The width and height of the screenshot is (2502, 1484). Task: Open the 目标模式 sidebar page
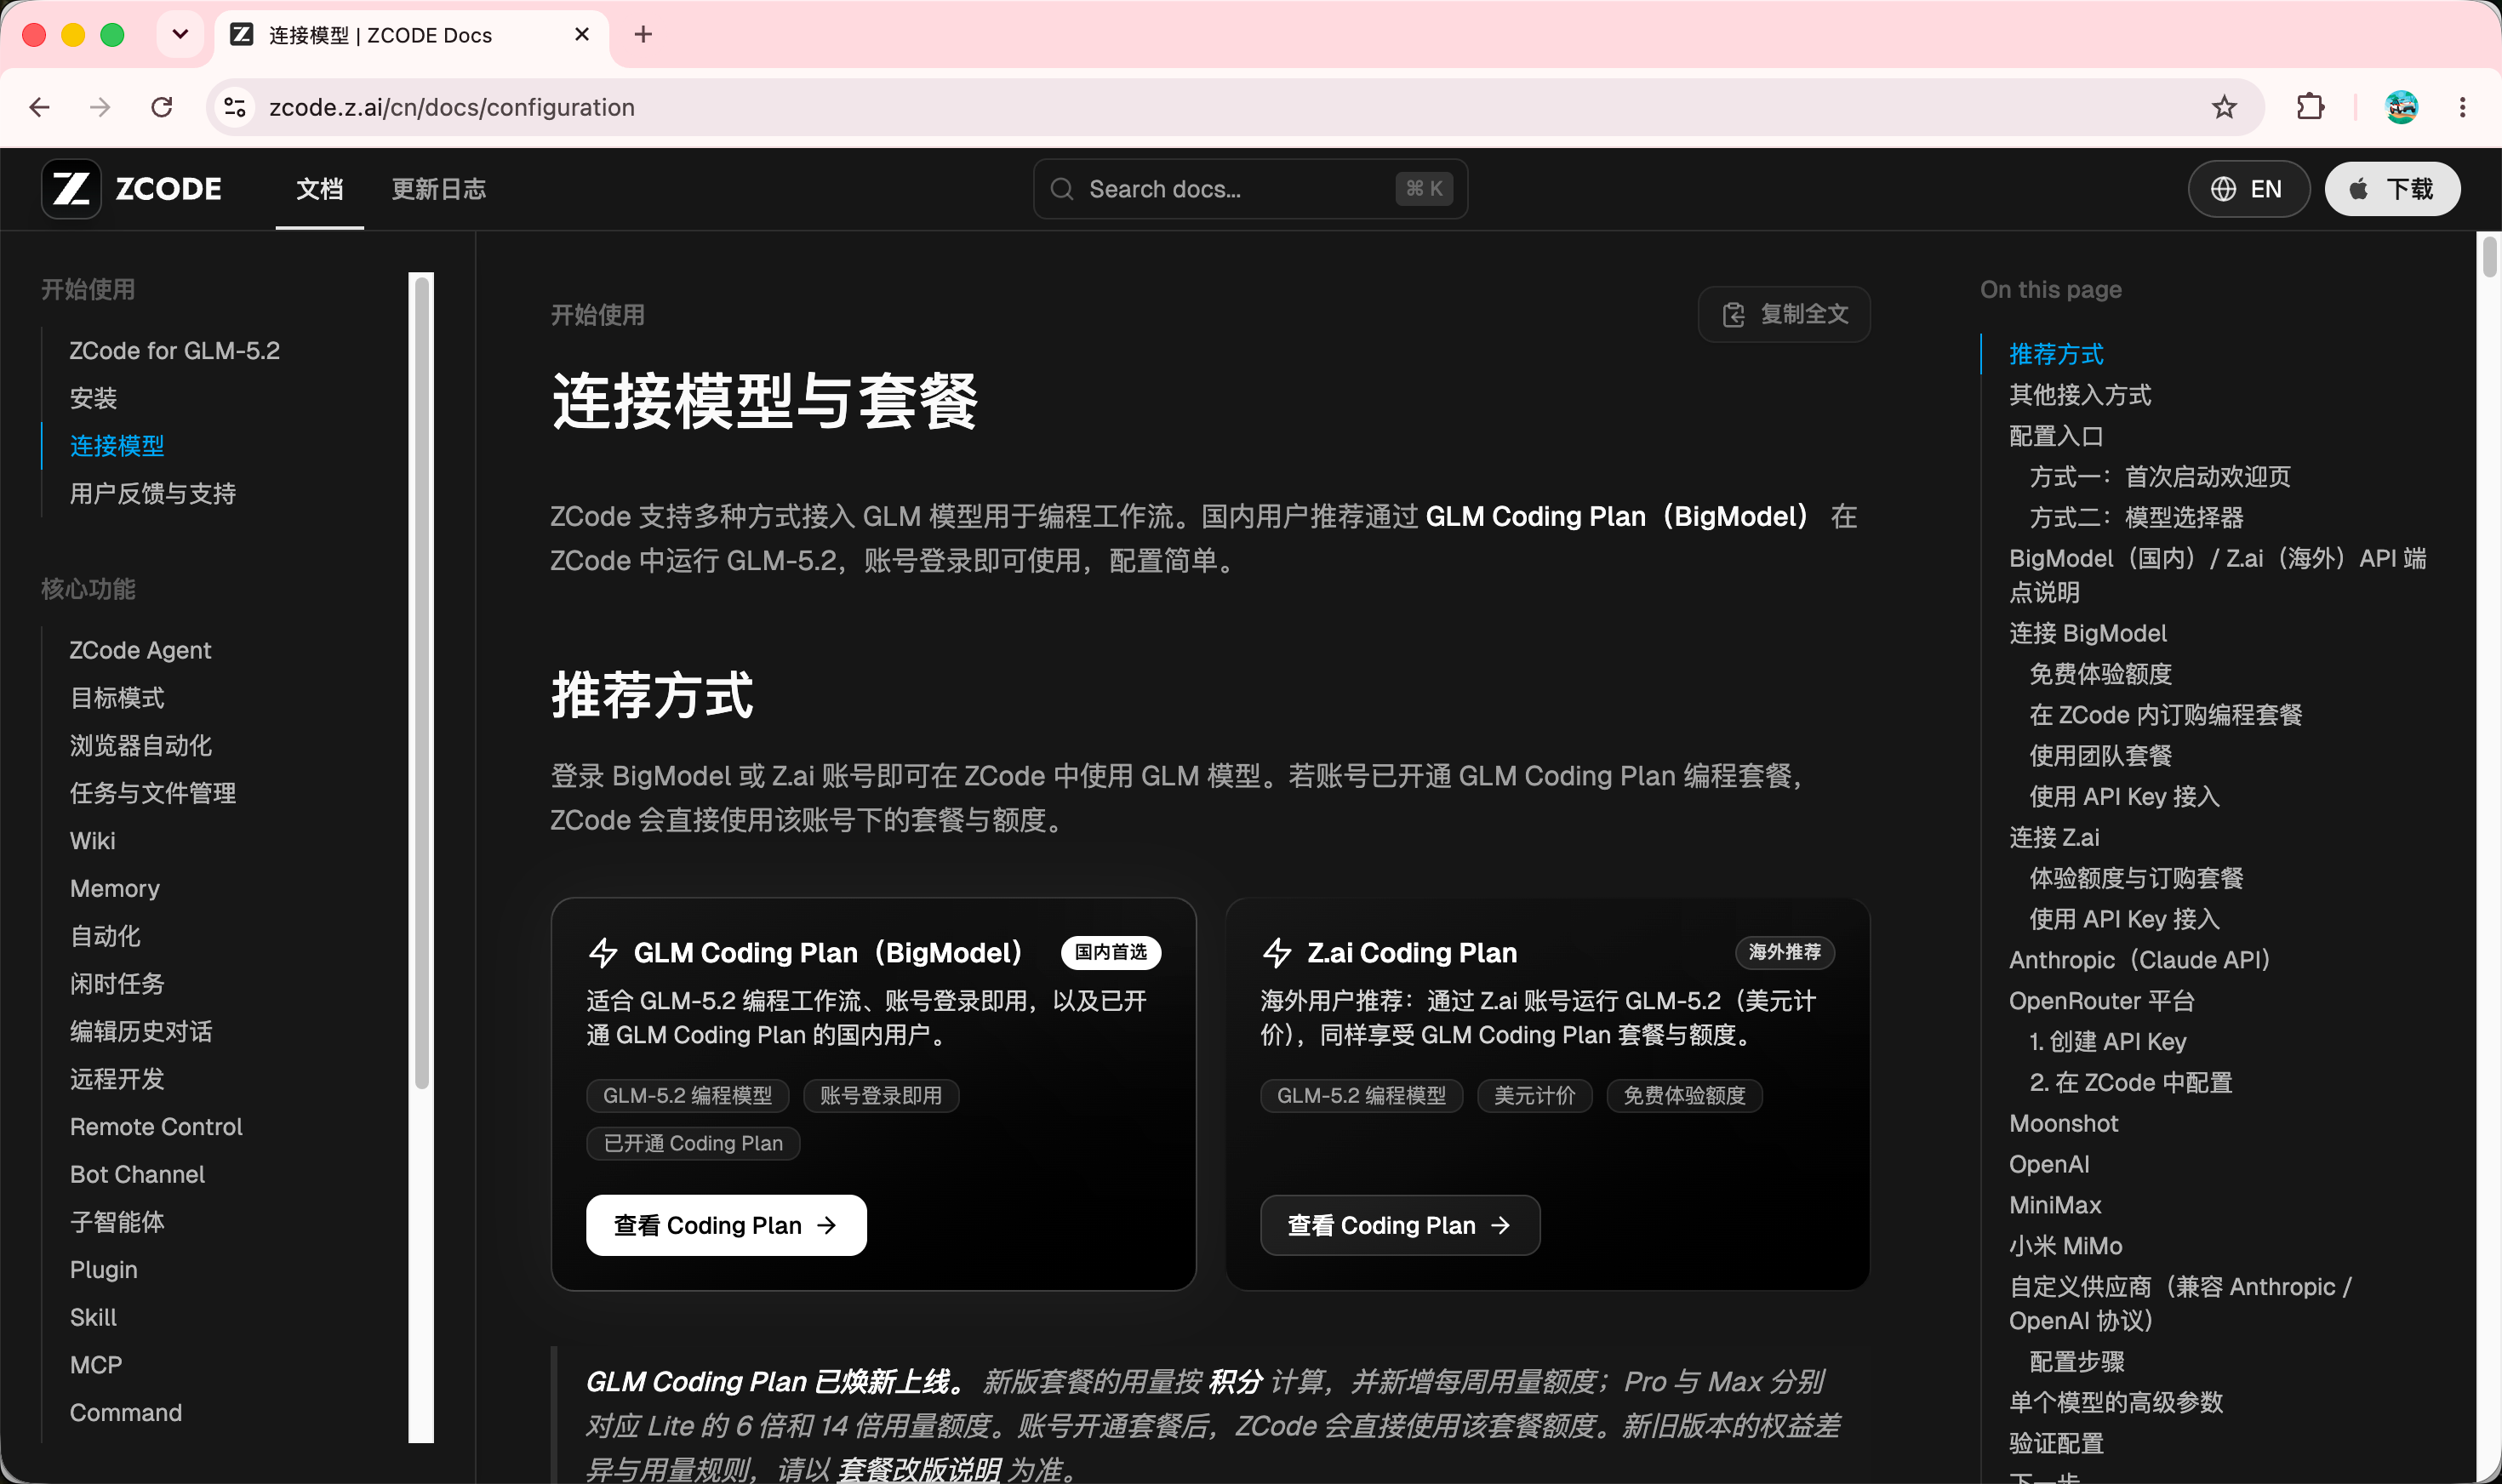117,698
